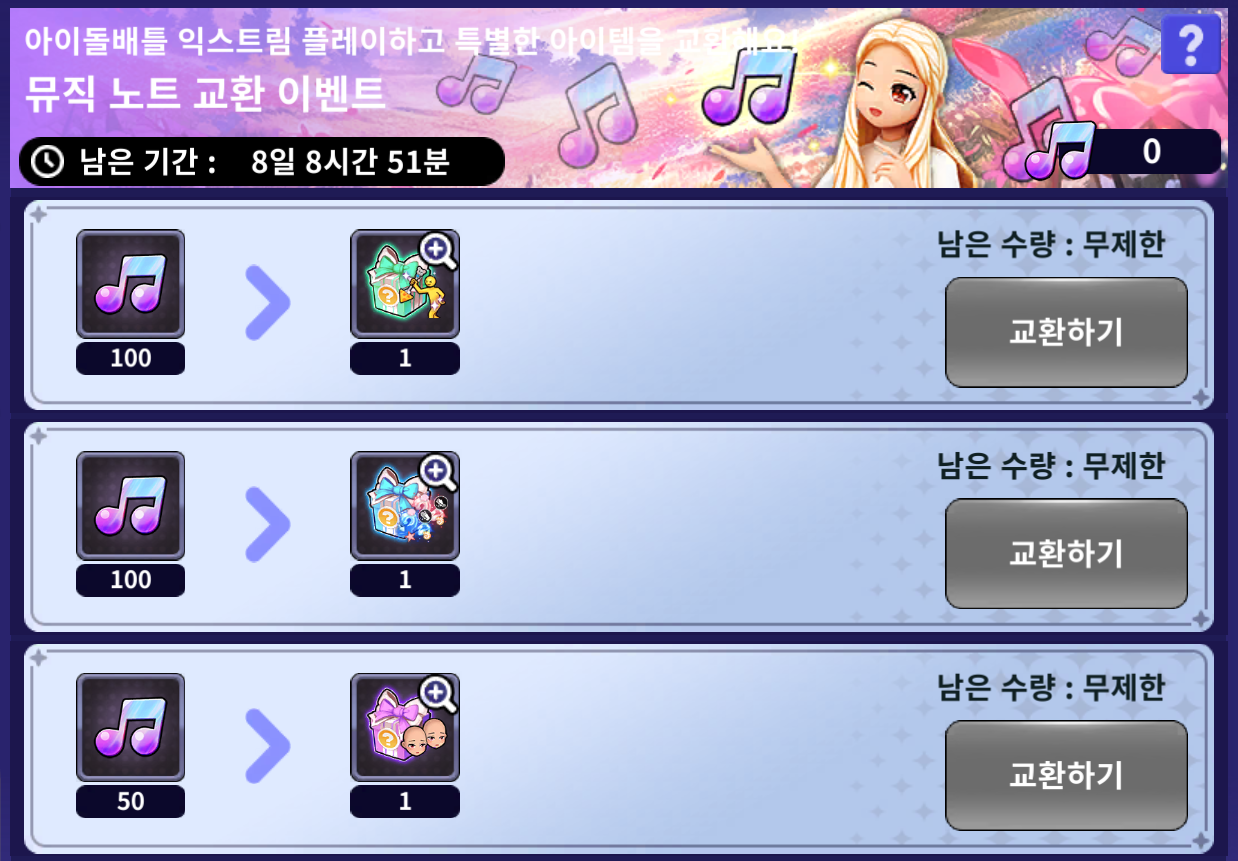Click the chevron arrow in the second exchange row

pos(268,521)
